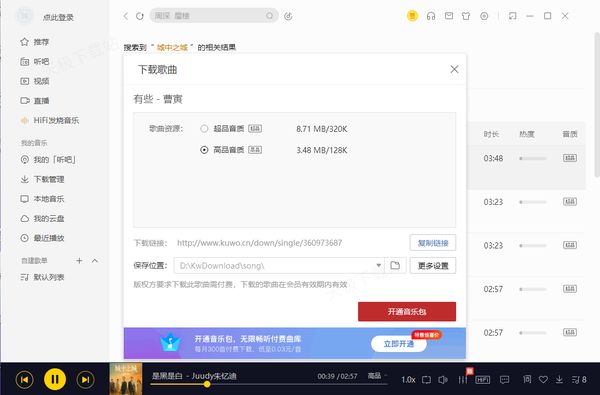Open the equalizer sound effects icon
This screenshot has width=600, height=395.
point(463,380)
